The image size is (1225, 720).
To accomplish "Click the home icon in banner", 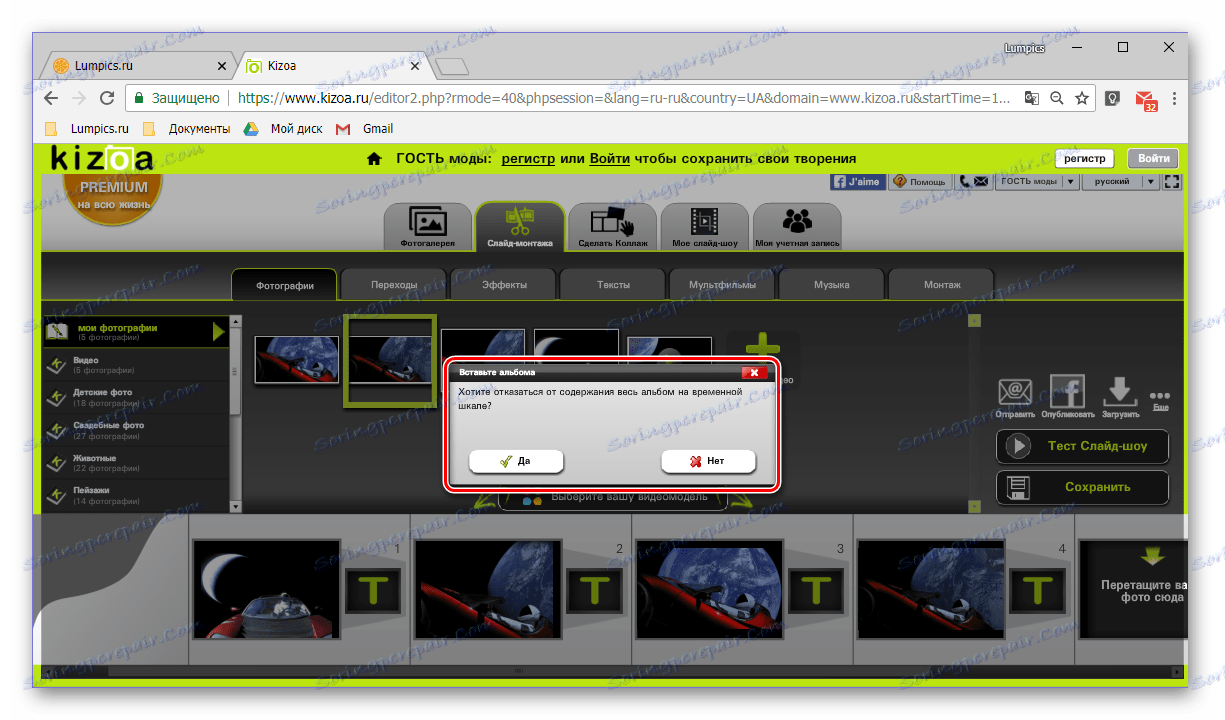I will pos(374,159).
